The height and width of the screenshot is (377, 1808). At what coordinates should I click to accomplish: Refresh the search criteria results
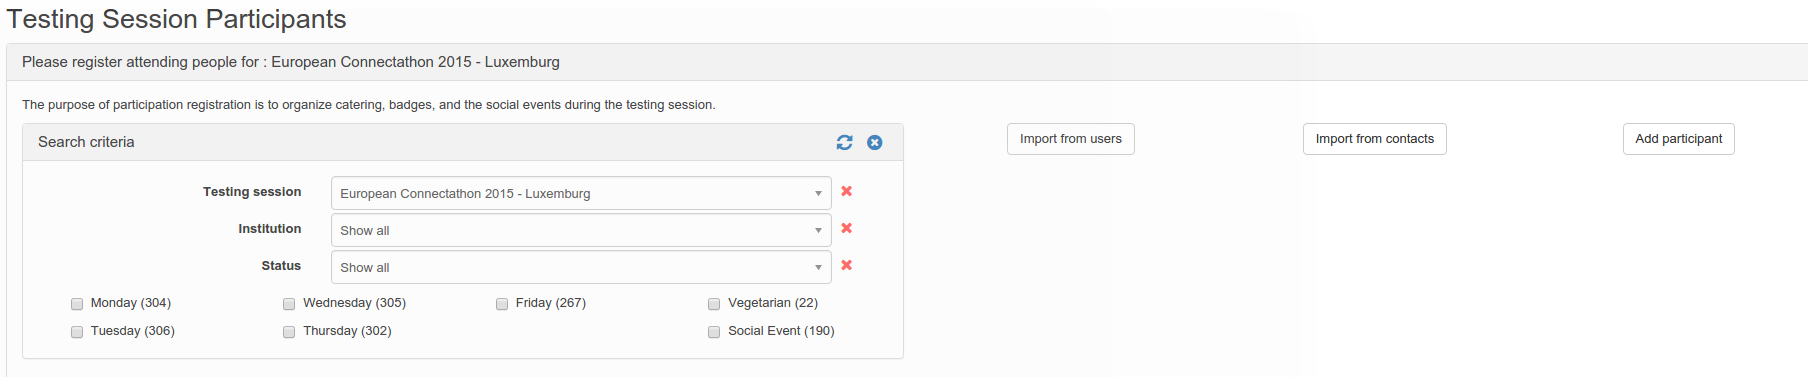tap(845, 143)
